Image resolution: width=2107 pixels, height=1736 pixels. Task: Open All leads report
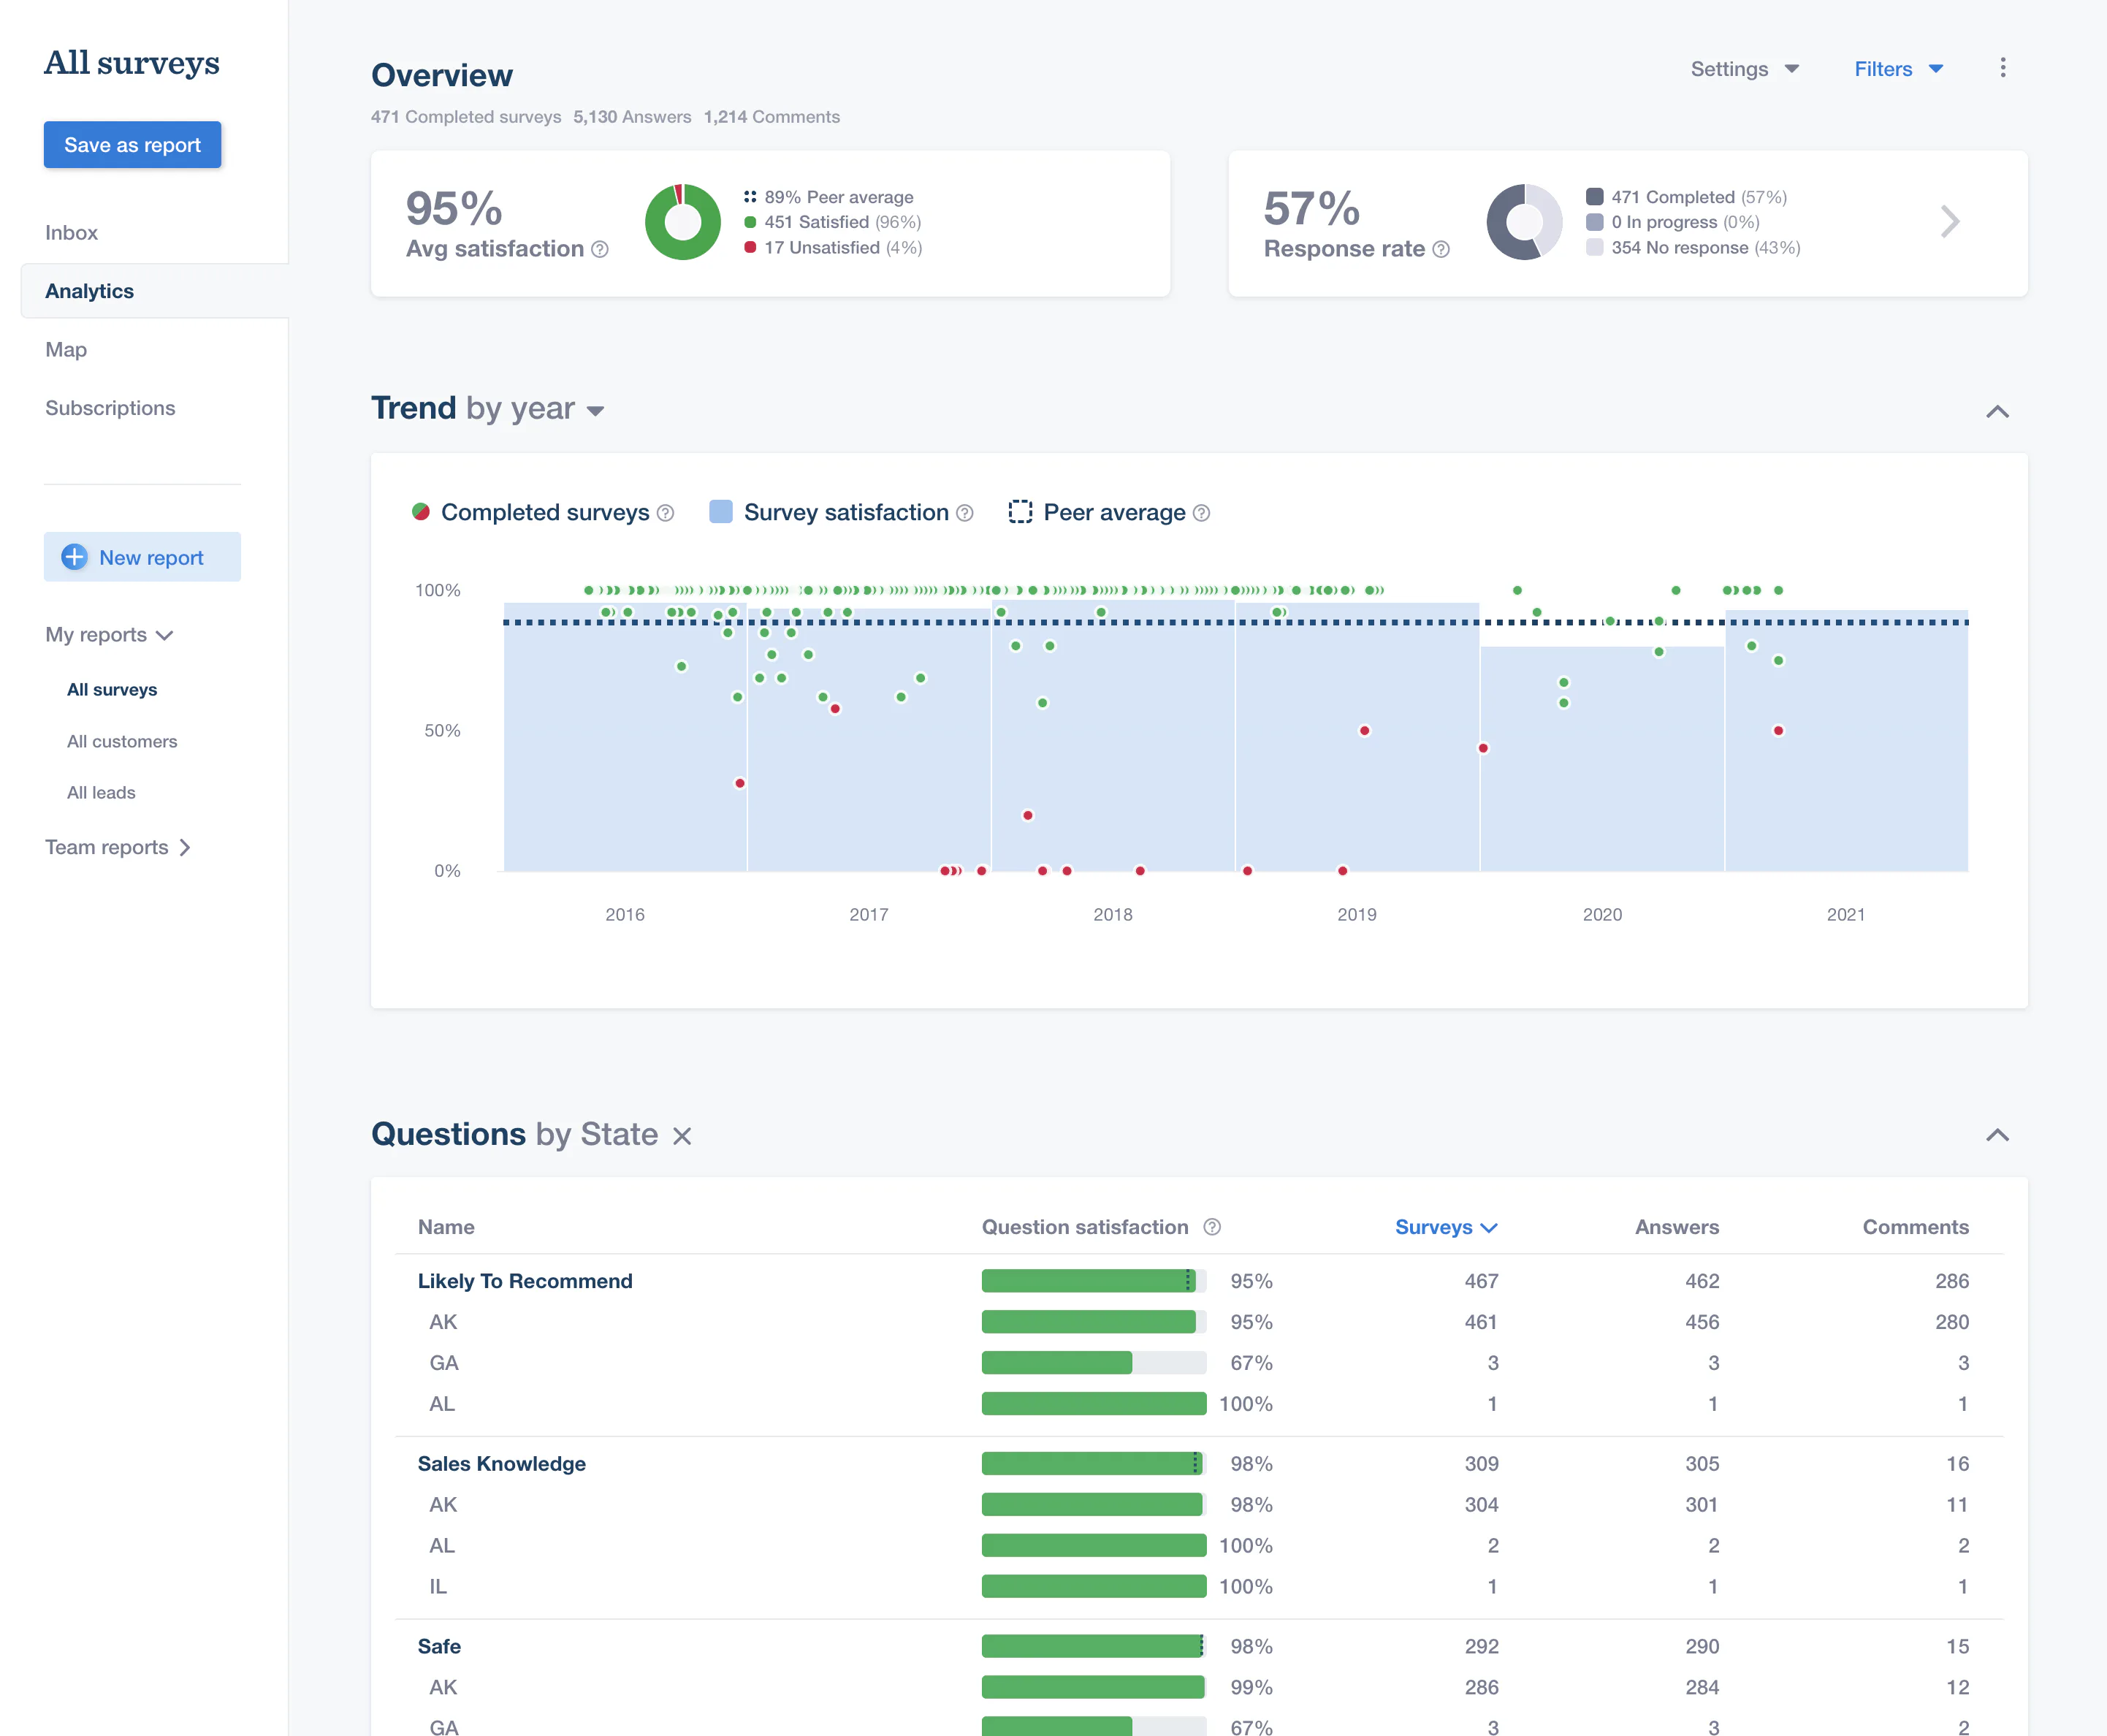(x=101, y=793)
